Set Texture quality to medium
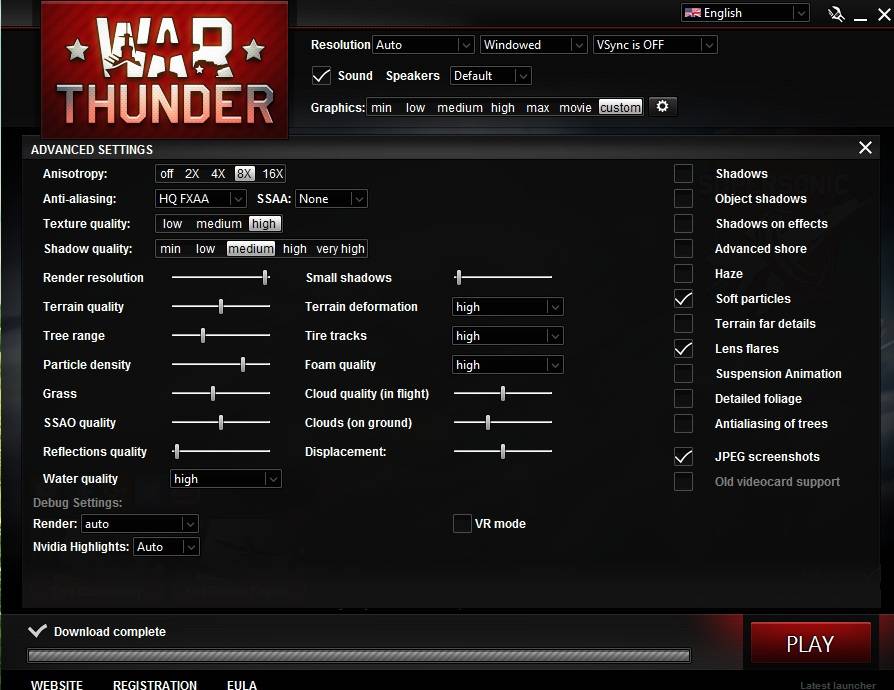This screenshot has height=690, width=894. tap(219, 224)
